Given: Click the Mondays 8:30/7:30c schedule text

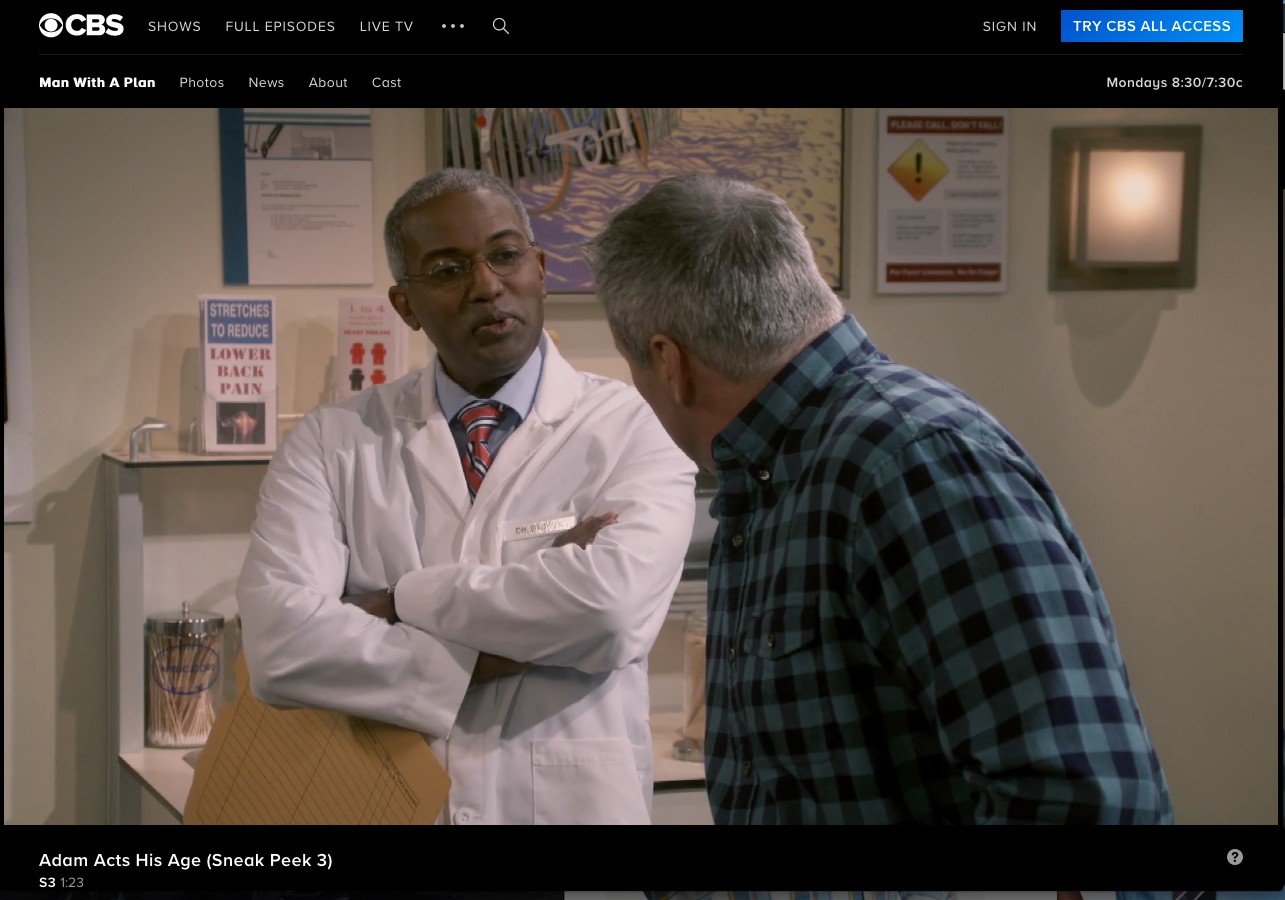Looking at the screenshot, I should tap(1174, 83).
